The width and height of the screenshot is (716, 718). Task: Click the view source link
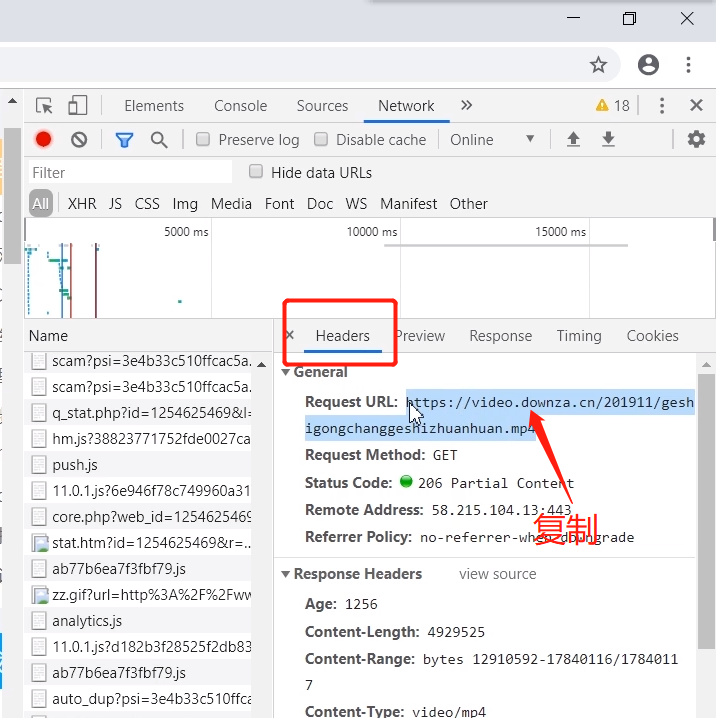coord(497,574)
